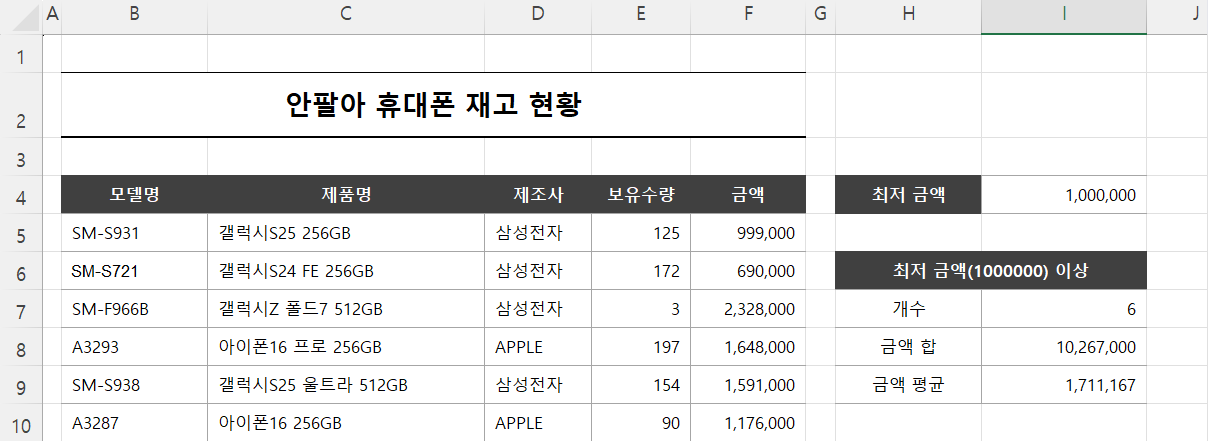Click the 최저 금액(1000000) 이상 header cell
Viewport: 1208px width, 441px height.
click(x=991, y=271)
